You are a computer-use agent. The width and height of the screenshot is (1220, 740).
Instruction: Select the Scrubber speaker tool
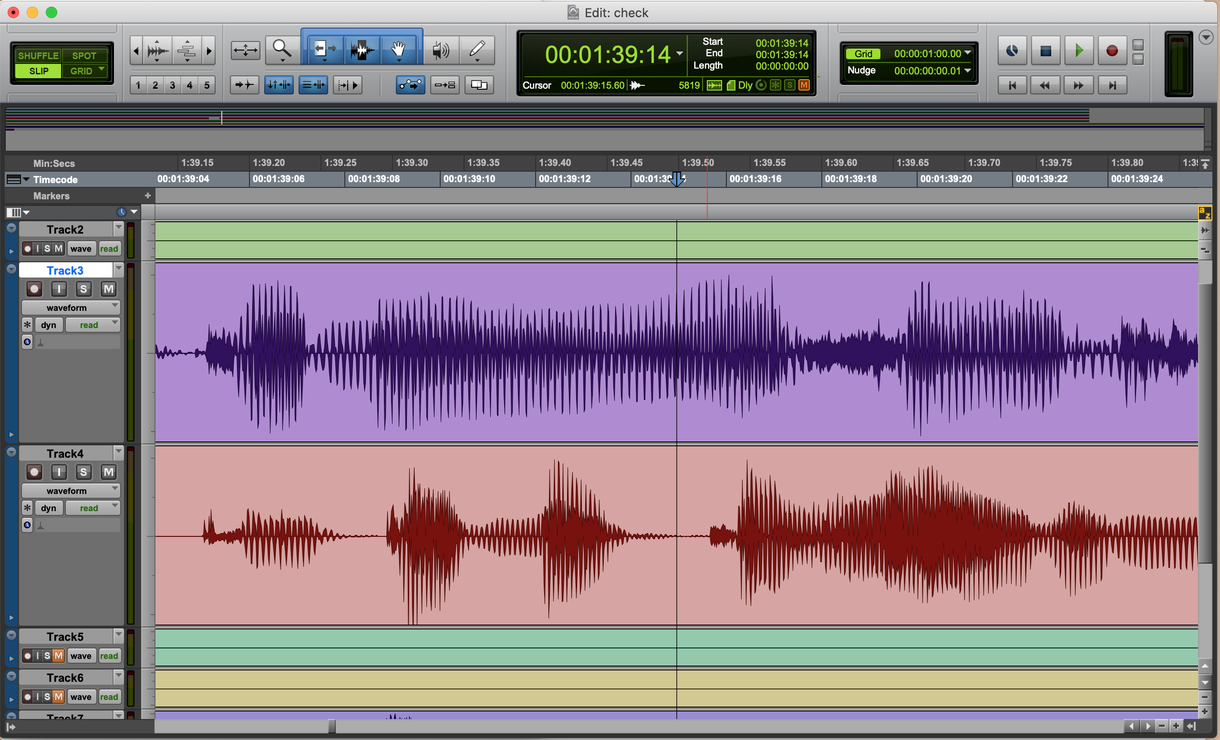pos(441,49)
